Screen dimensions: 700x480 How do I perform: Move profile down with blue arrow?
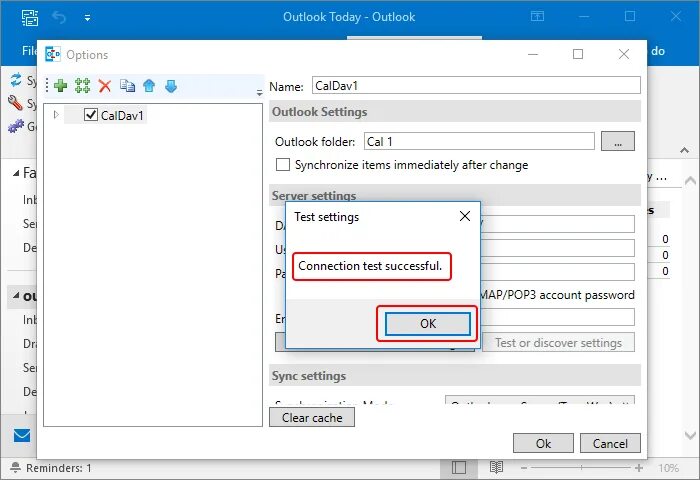coord(171,85)
